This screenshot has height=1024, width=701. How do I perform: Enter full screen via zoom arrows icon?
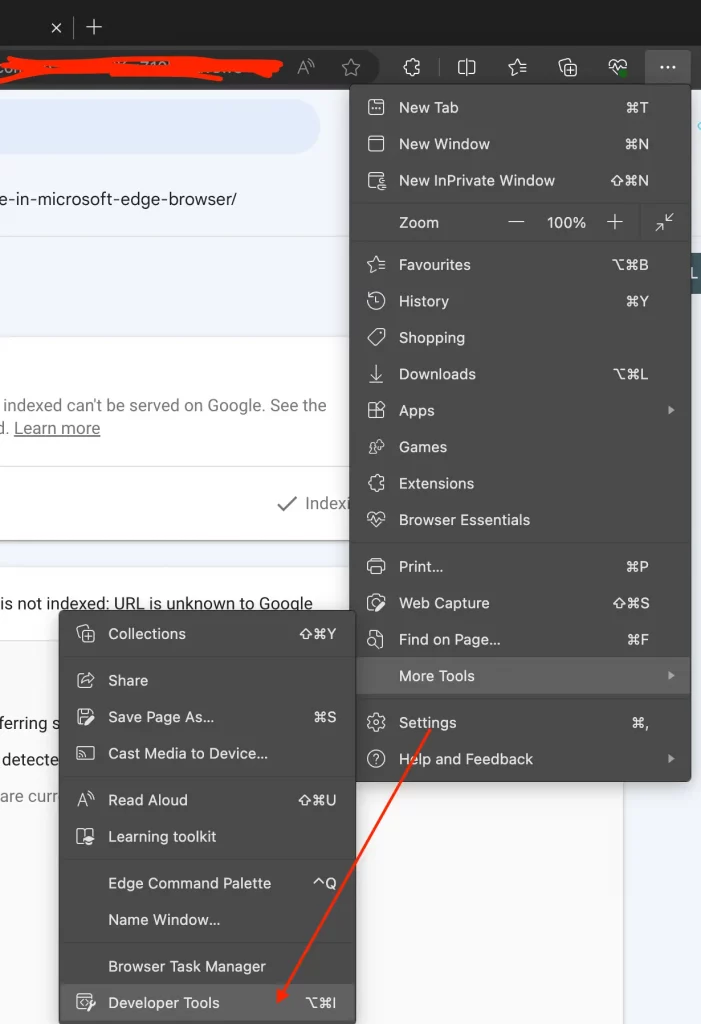(x=664, y=223)
